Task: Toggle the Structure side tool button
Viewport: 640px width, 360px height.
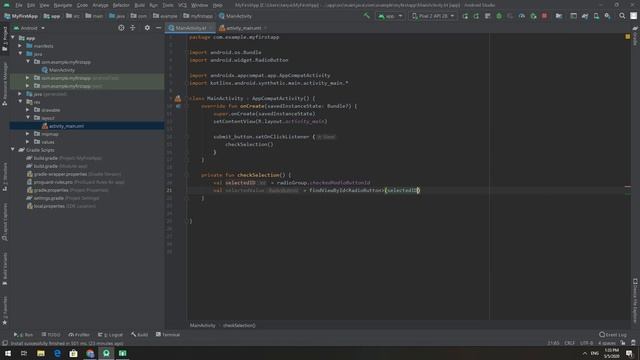Action: tap(4, 177)
